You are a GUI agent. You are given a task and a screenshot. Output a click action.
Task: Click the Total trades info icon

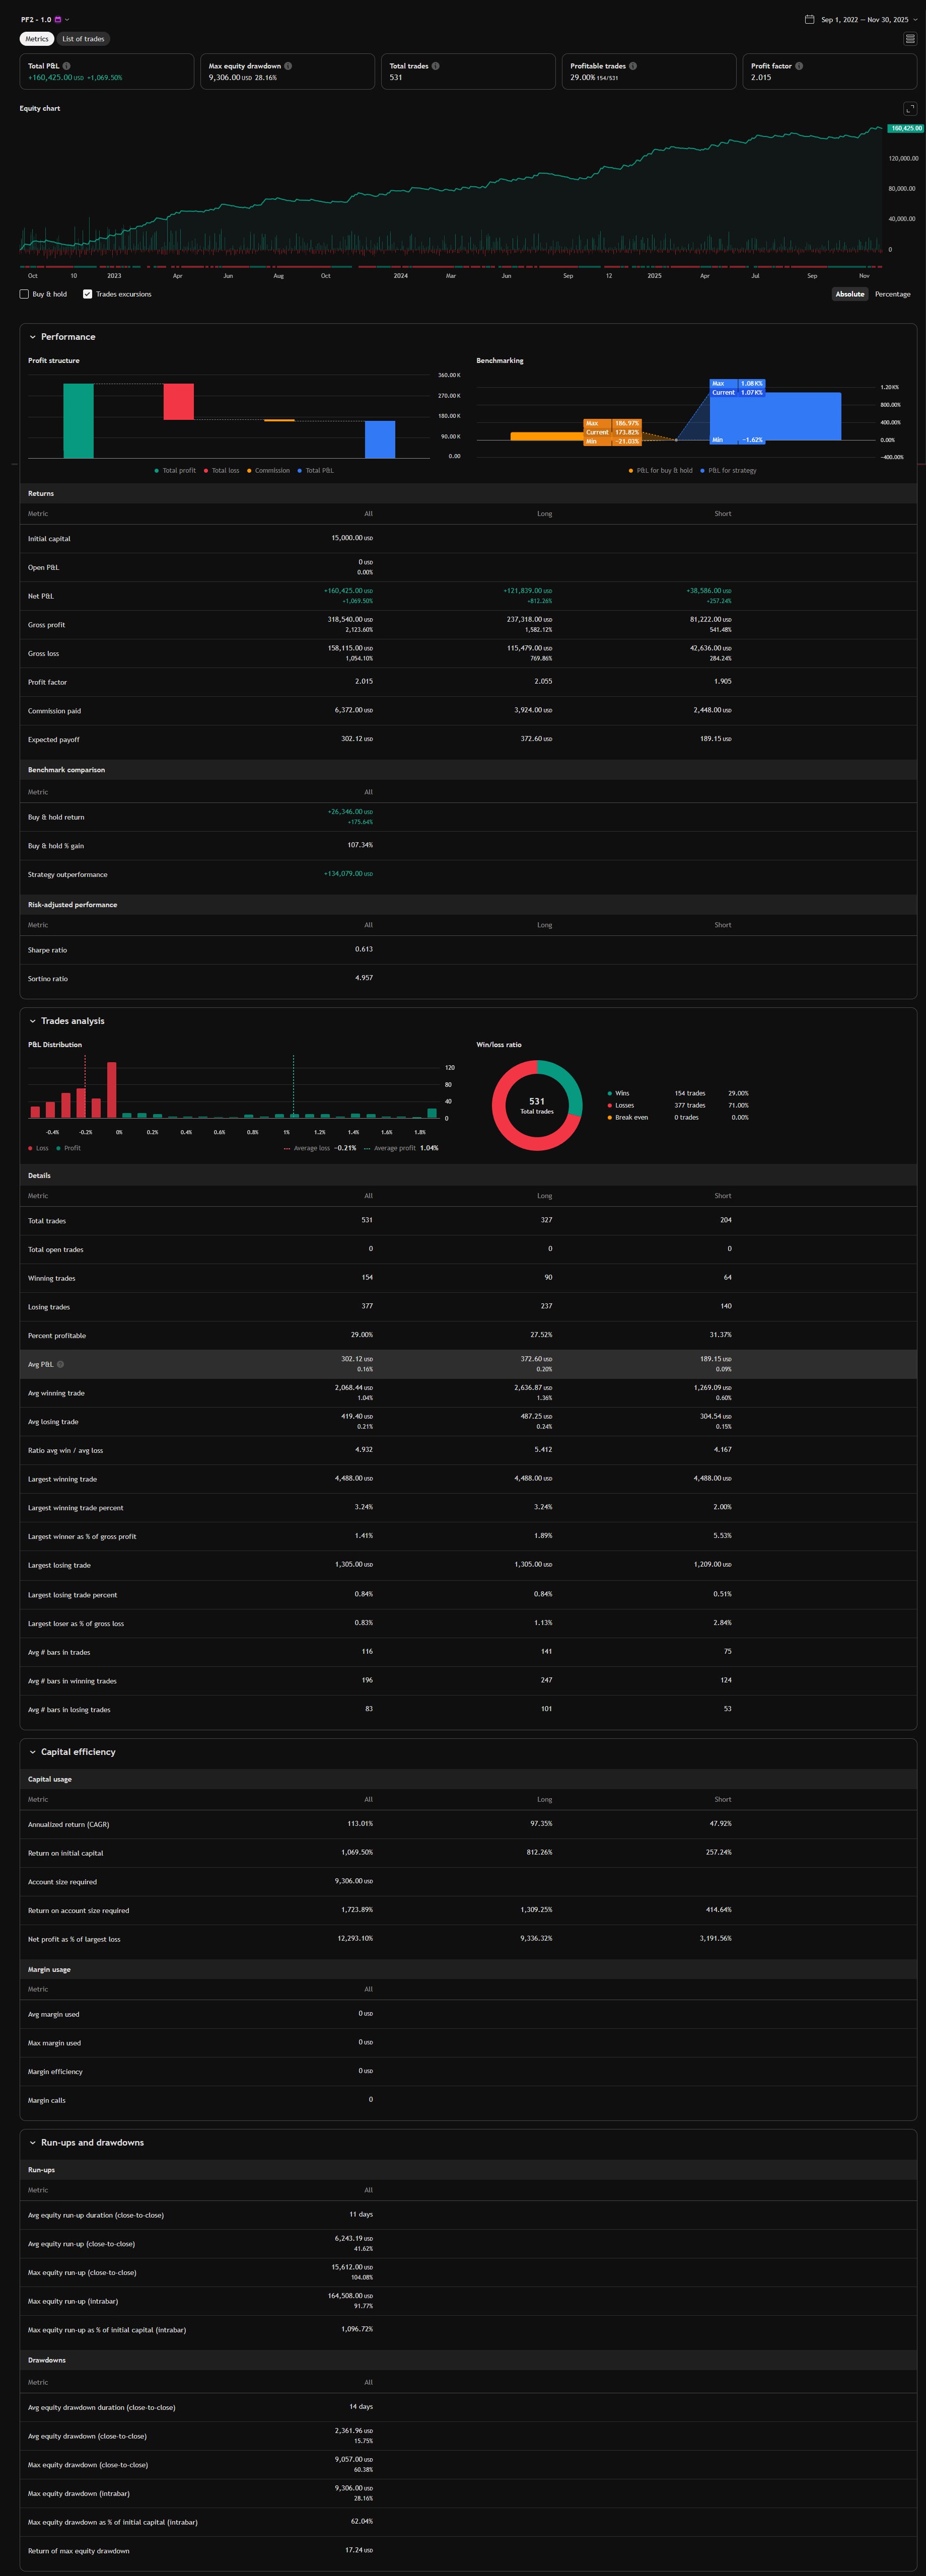coord(435,66)
